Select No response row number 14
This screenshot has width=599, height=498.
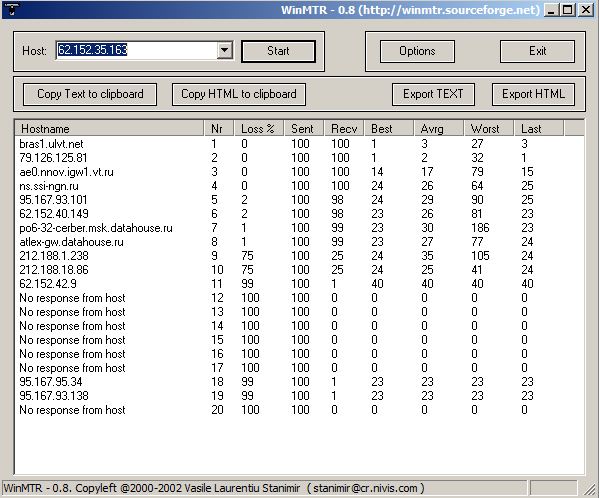point(300,326)
